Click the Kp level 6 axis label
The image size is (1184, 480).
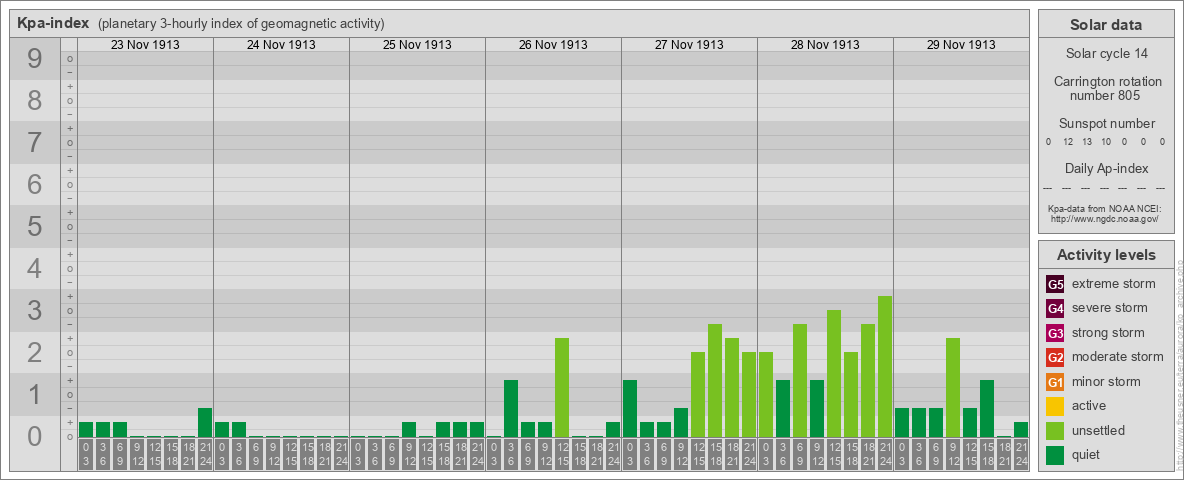pyautogui.click(x=35, y=184)
